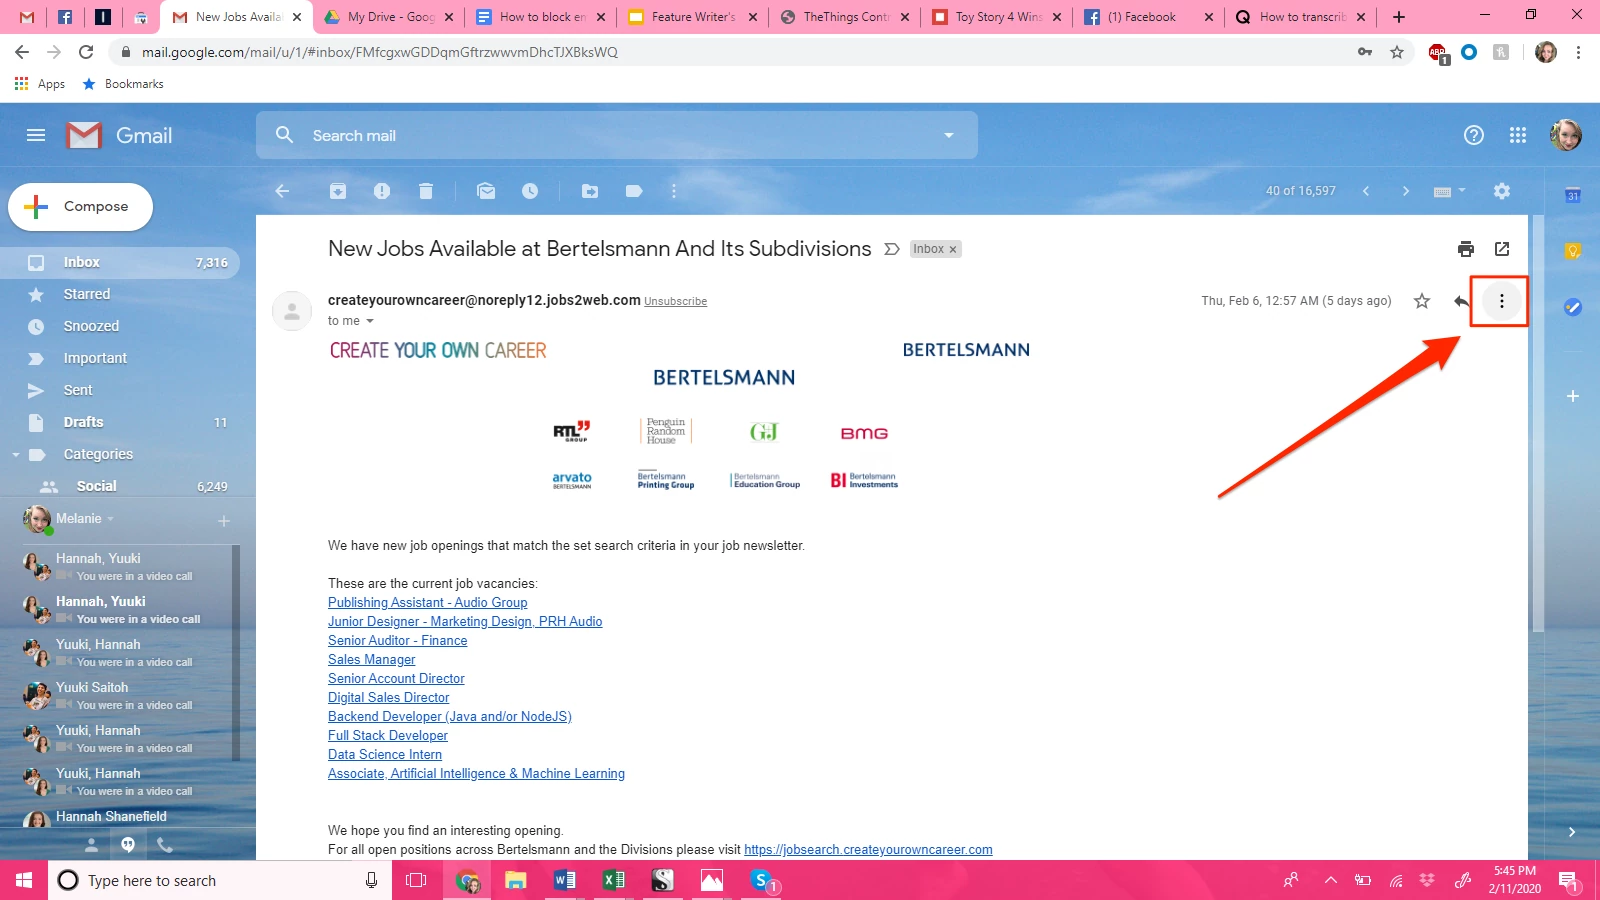Open the Labels icon in toolbar
The image size is (1600, 900).
(x=634, y=191)
